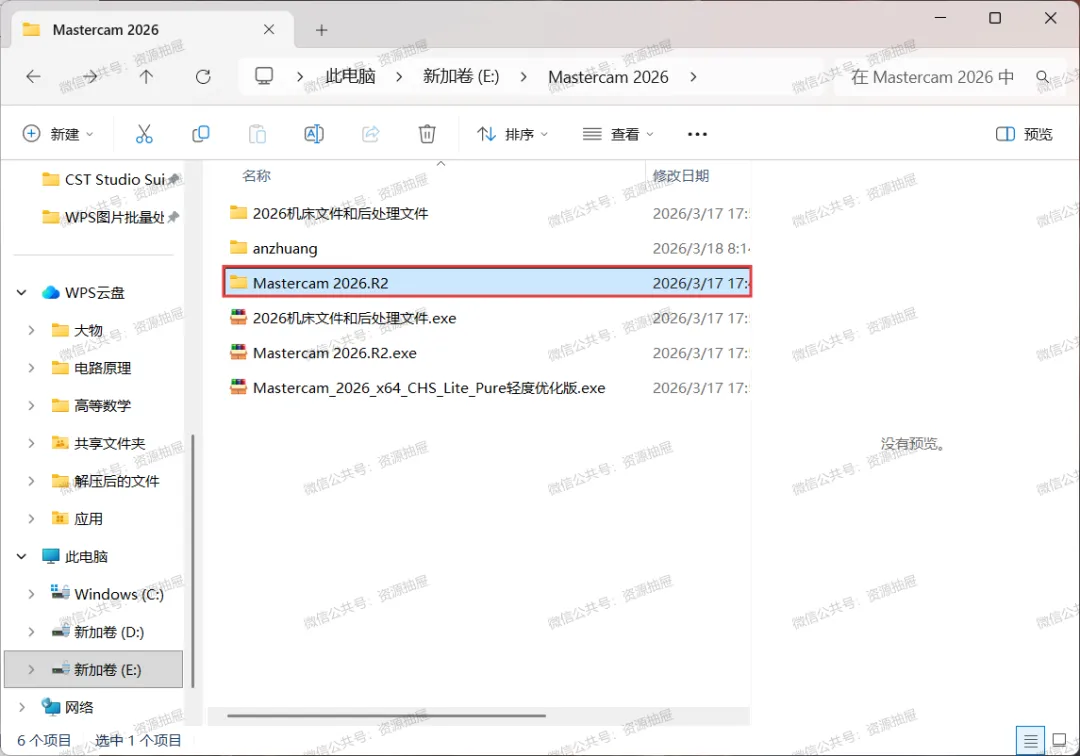Screen dimensions: 1080x756
Task: Click the Share icon in toolbar
Action: [x=371, y=134]
